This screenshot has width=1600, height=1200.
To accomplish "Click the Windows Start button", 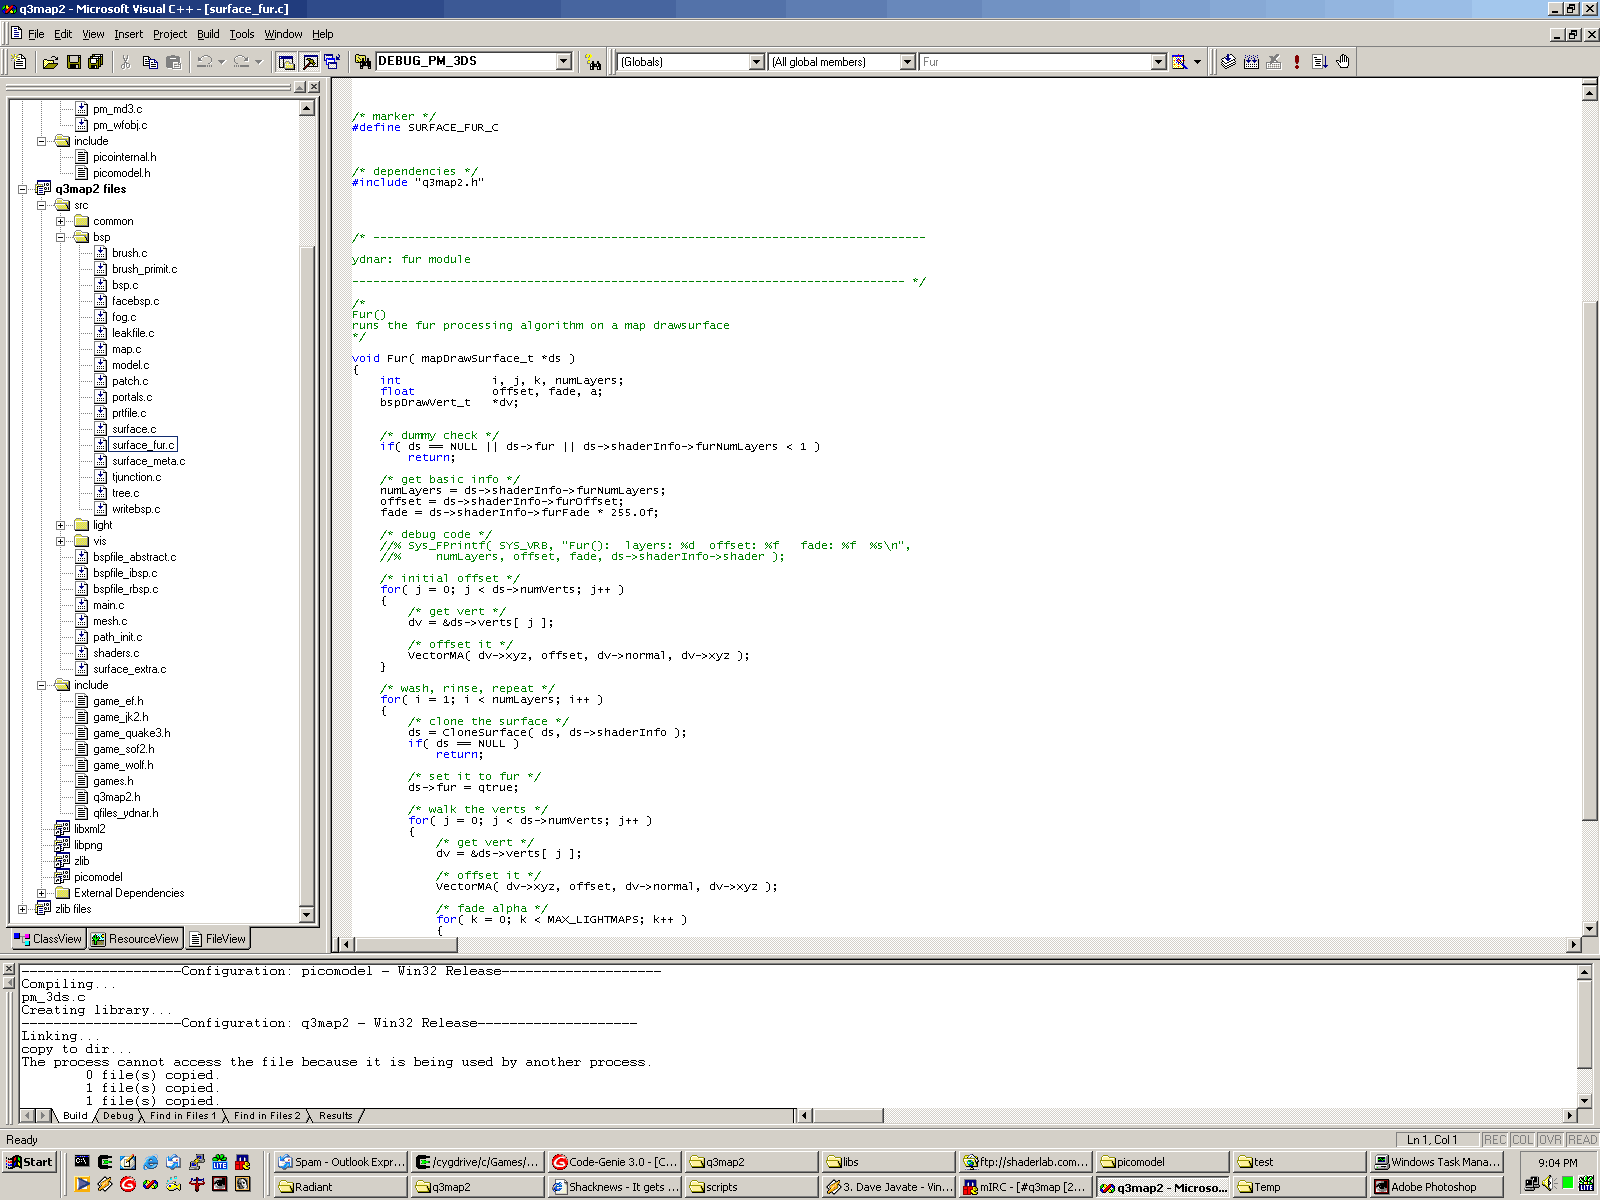I will pos(30,1162).
